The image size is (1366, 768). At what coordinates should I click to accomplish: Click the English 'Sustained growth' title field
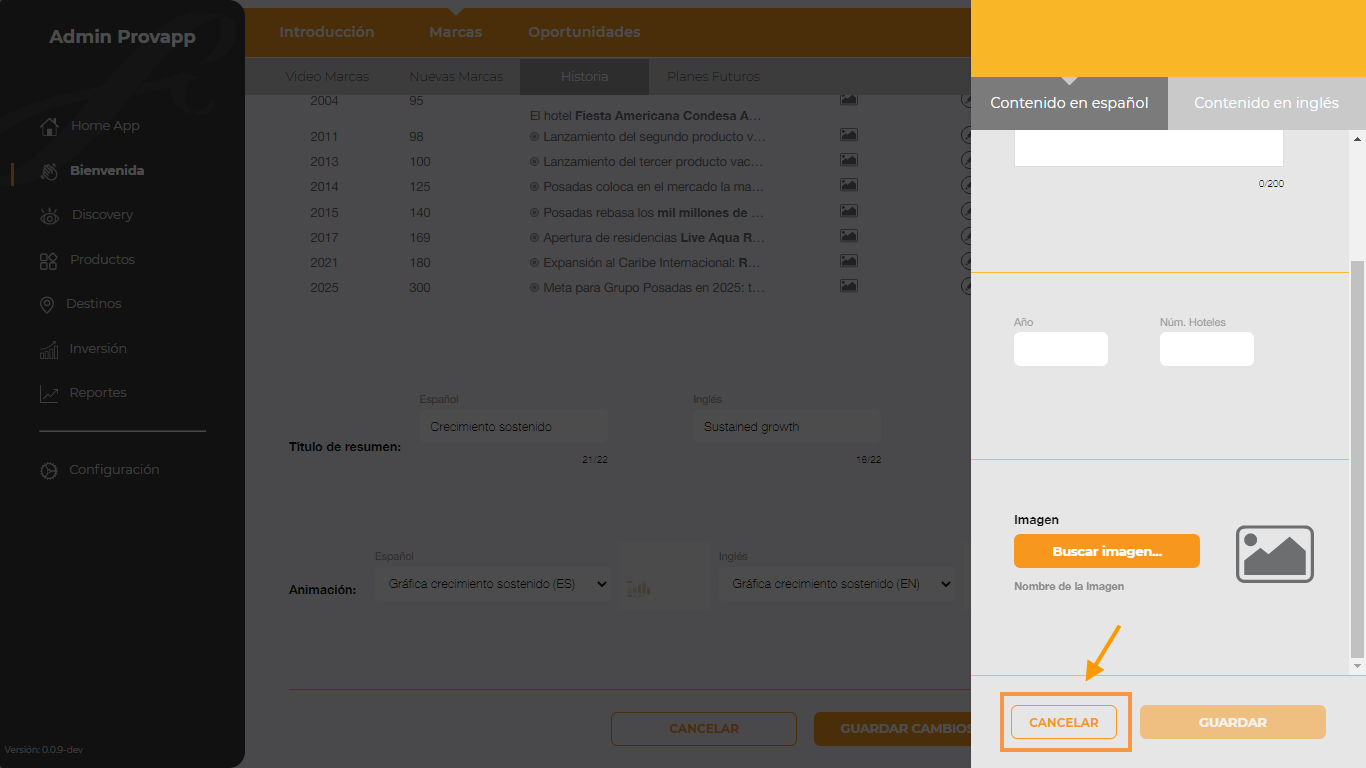click(787, 427)
